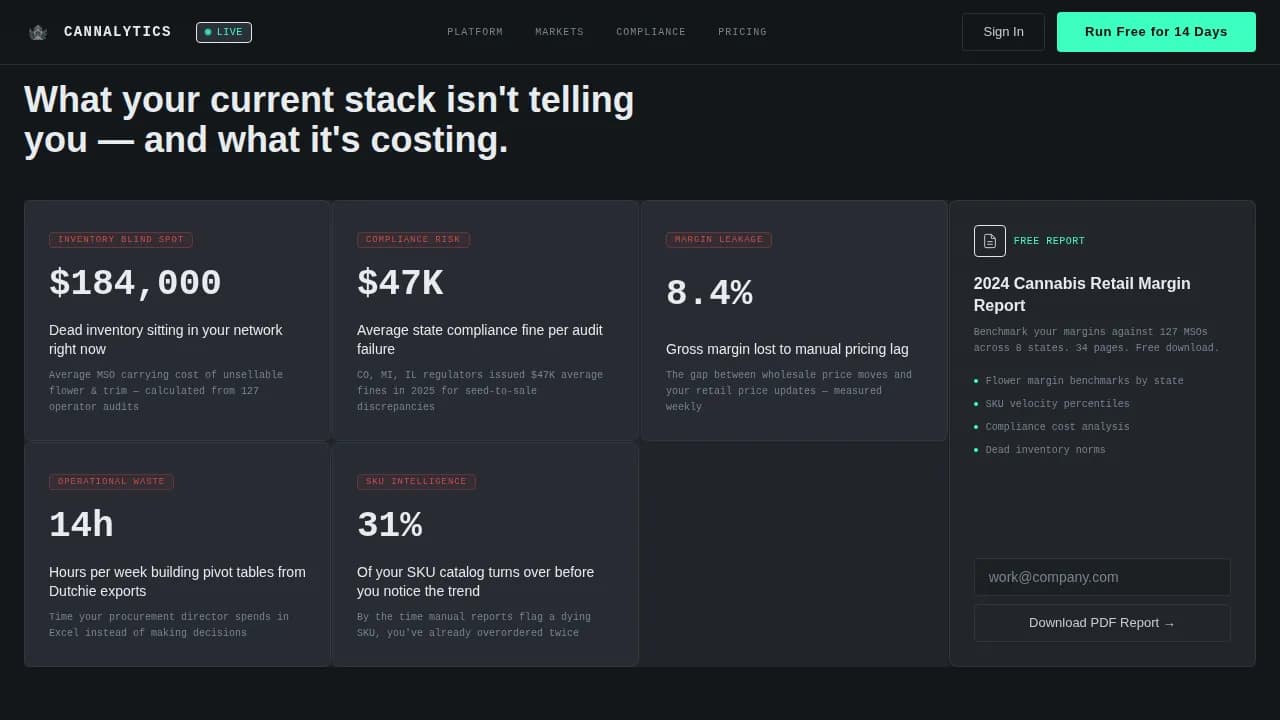Viewport: 1280px width, 720px height.
Task: Open the Markets nav menu
Action: pyautogui.click(x=559, y=32)
